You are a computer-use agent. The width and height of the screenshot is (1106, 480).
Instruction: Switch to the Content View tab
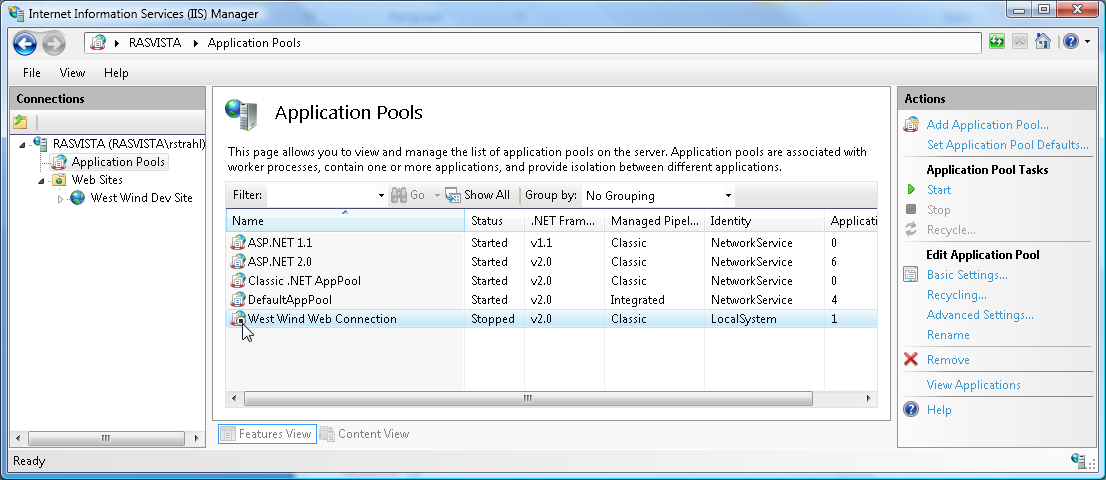pos(365,434)
